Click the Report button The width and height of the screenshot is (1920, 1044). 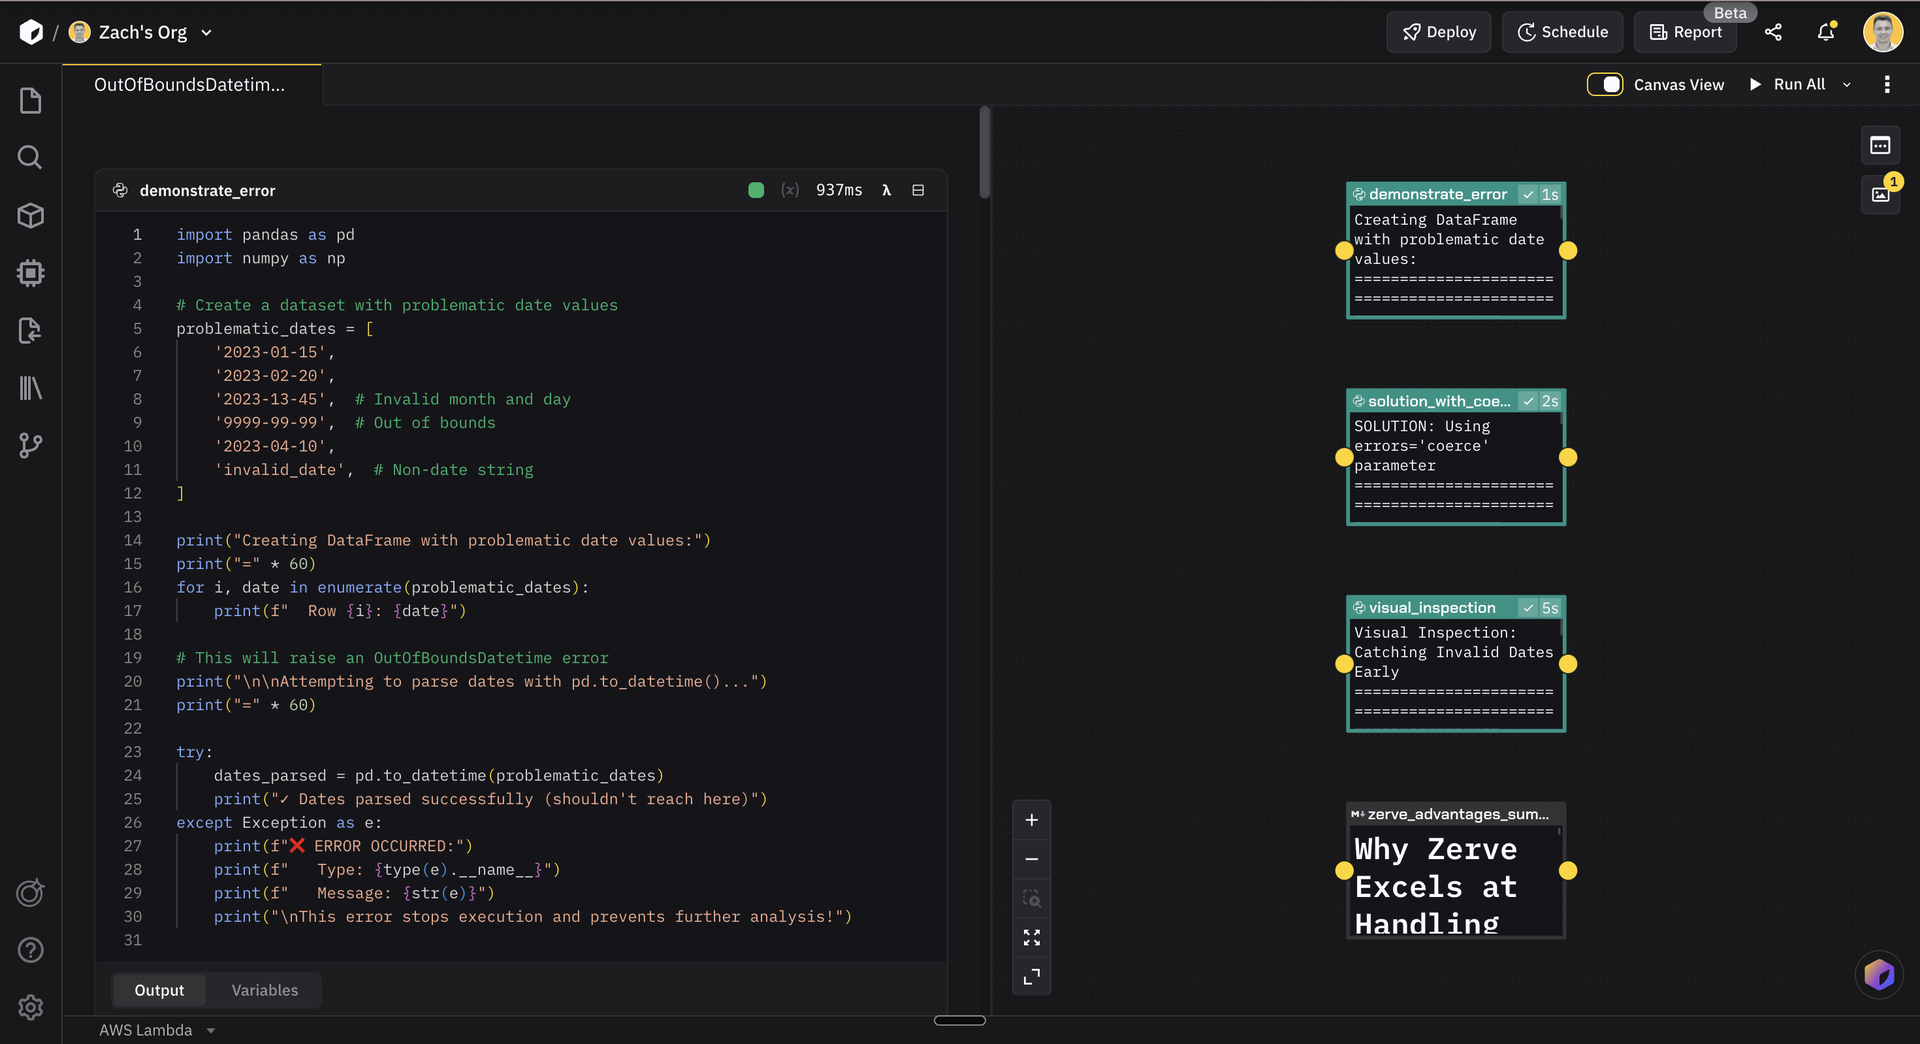click(x=1685, y=32)
